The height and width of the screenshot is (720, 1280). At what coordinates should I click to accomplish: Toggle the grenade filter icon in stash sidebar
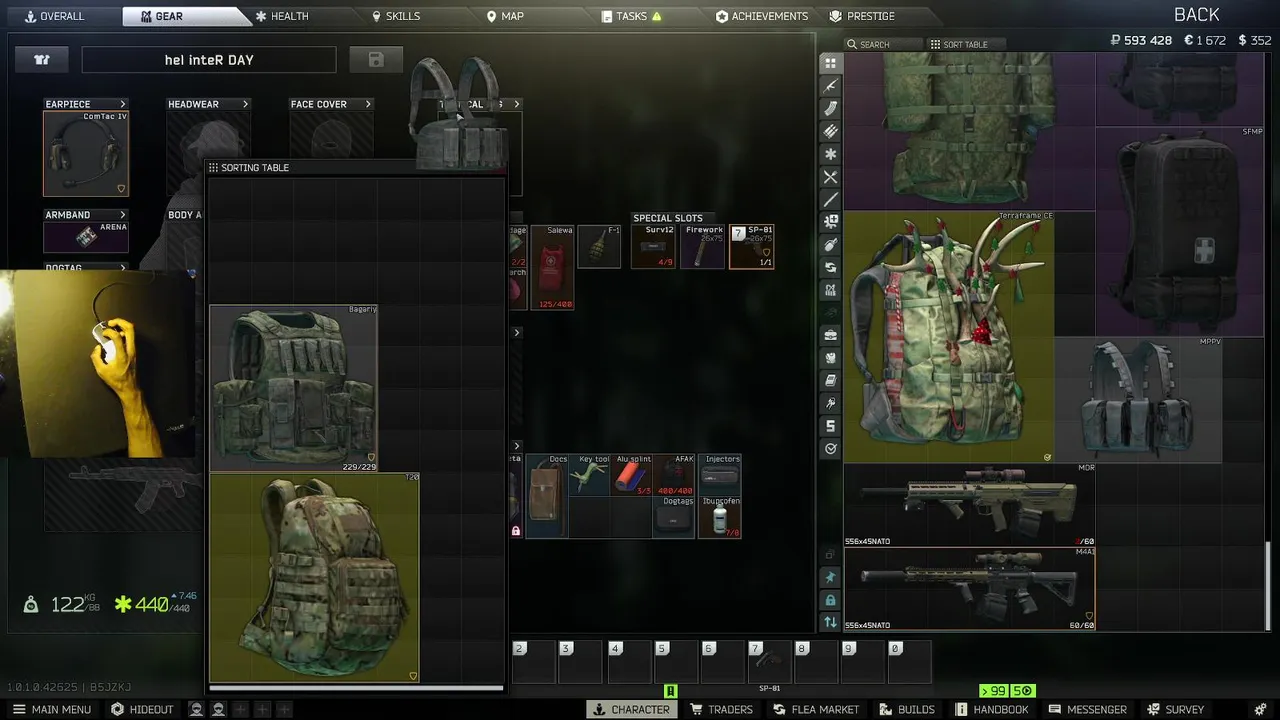coord(830,245)
